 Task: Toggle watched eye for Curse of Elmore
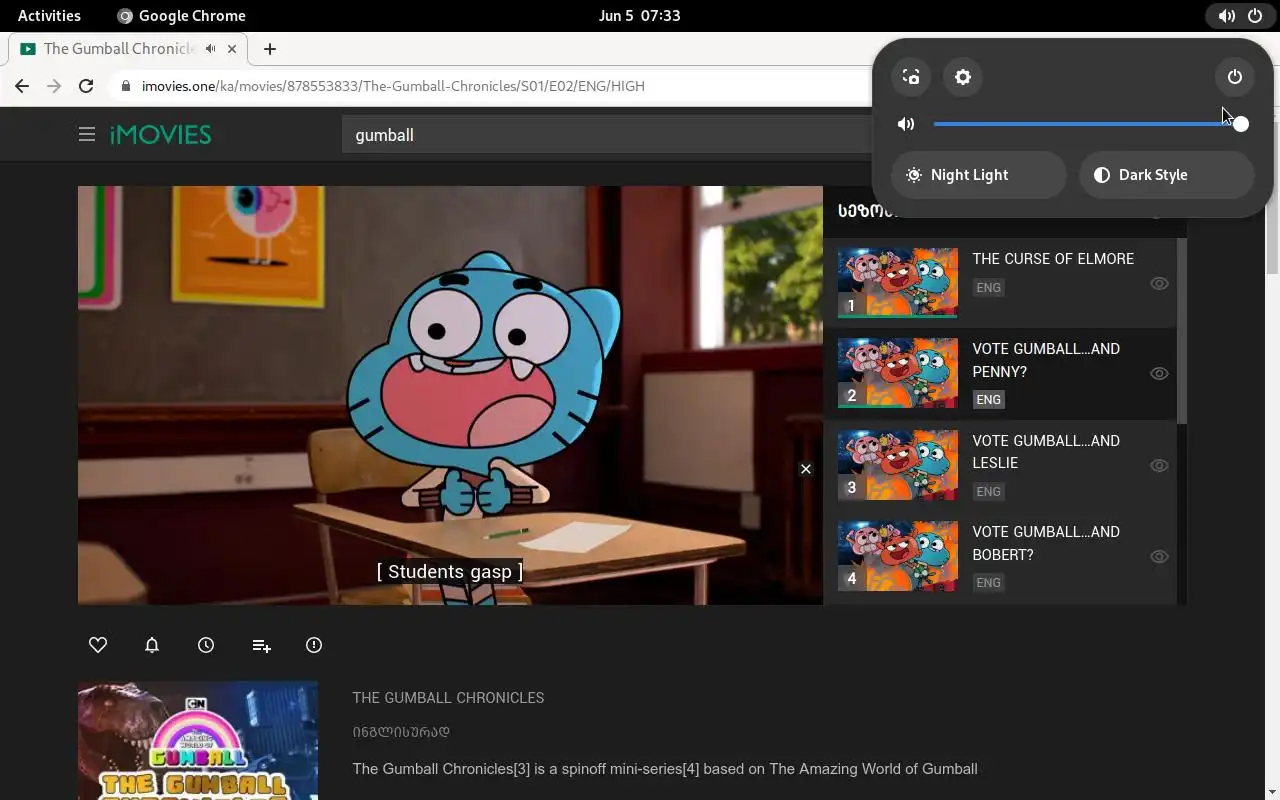pyautogui.click(x=1159, y=283)
